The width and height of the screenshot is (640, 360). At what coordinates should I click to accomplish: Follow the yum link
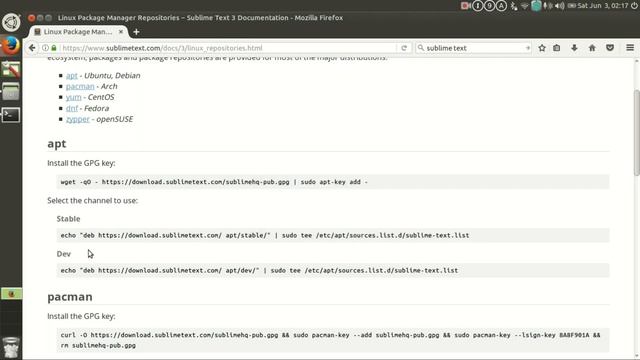[73, 97]
